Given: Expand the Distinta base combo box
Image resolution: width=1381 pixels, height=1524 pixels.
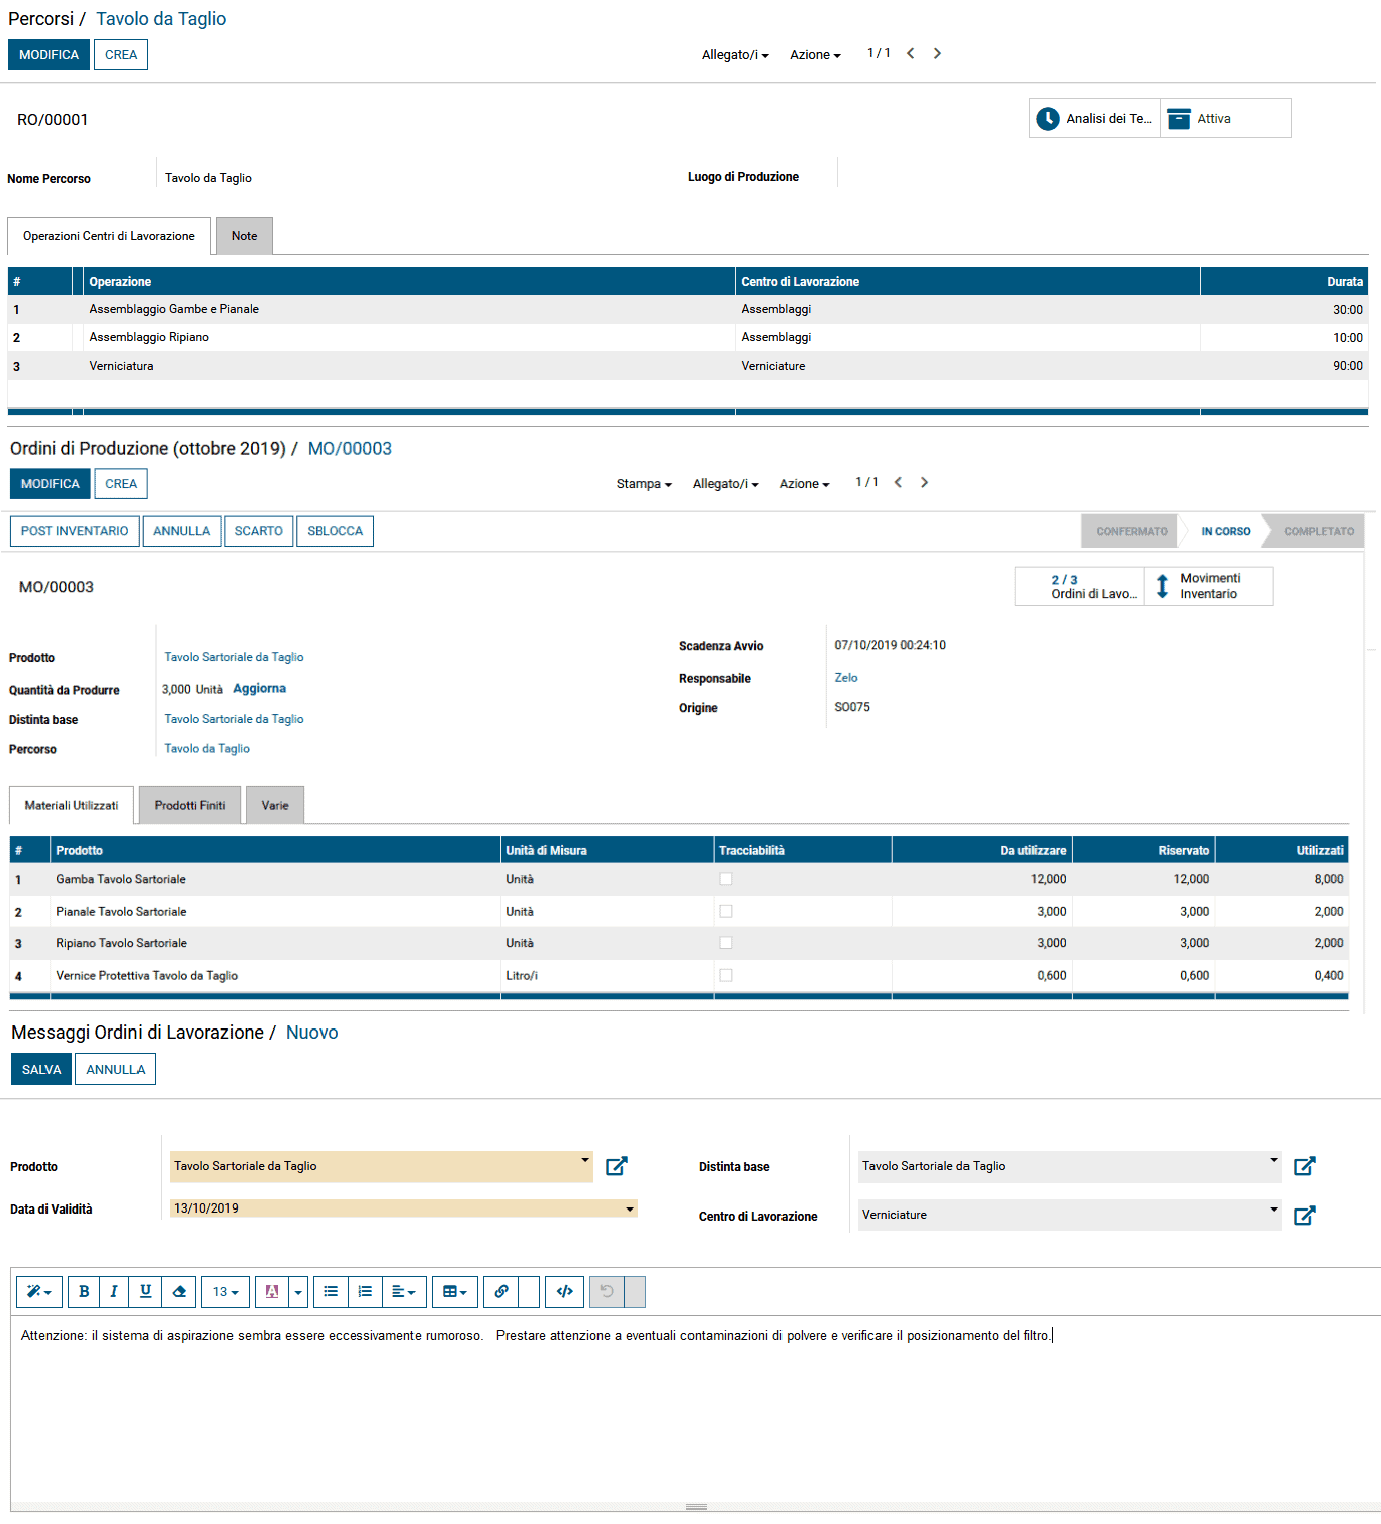Looking at the screenshot, I should pyautogui.click(x=1274, y=1160).
